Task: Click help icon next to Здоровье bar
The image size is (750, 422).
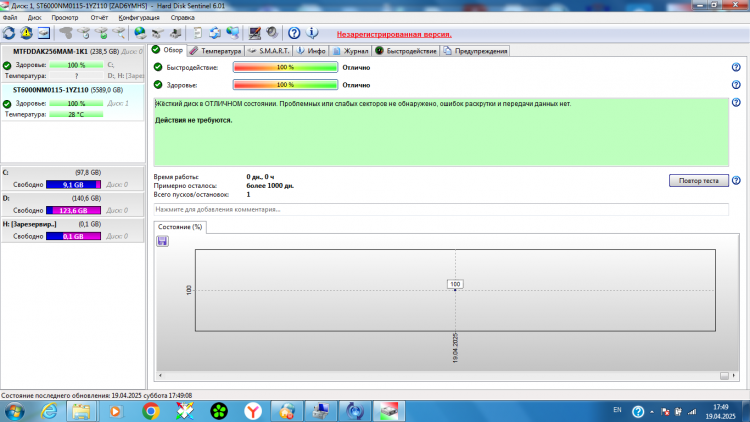Action: click(x=736, y=85)
